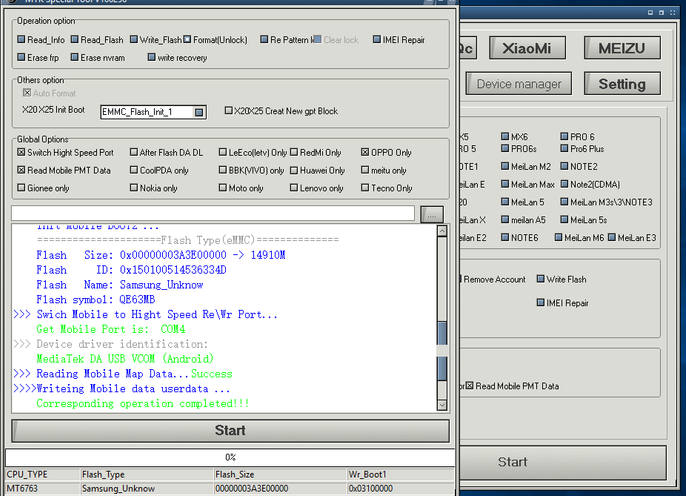
Task: Open the MEIZU section in back window
Action: [x=622, y=48]
